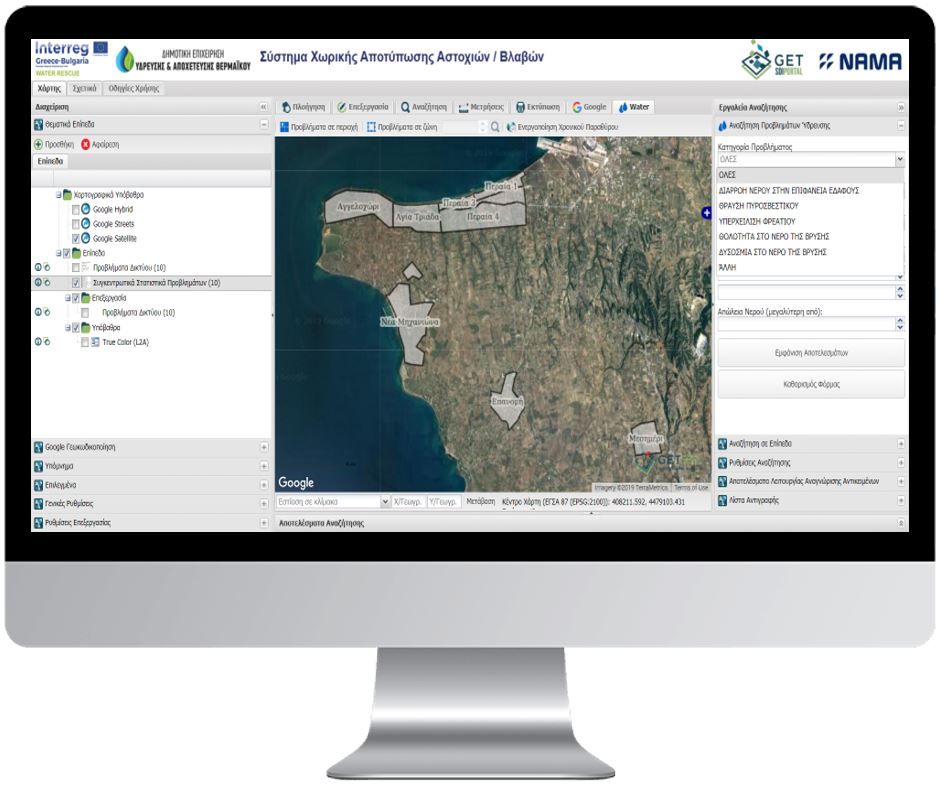The height and width of the screenshot is (785, 946).
Task: Click the True Color (L2A) raster layer icon
Action: point(95,342)
